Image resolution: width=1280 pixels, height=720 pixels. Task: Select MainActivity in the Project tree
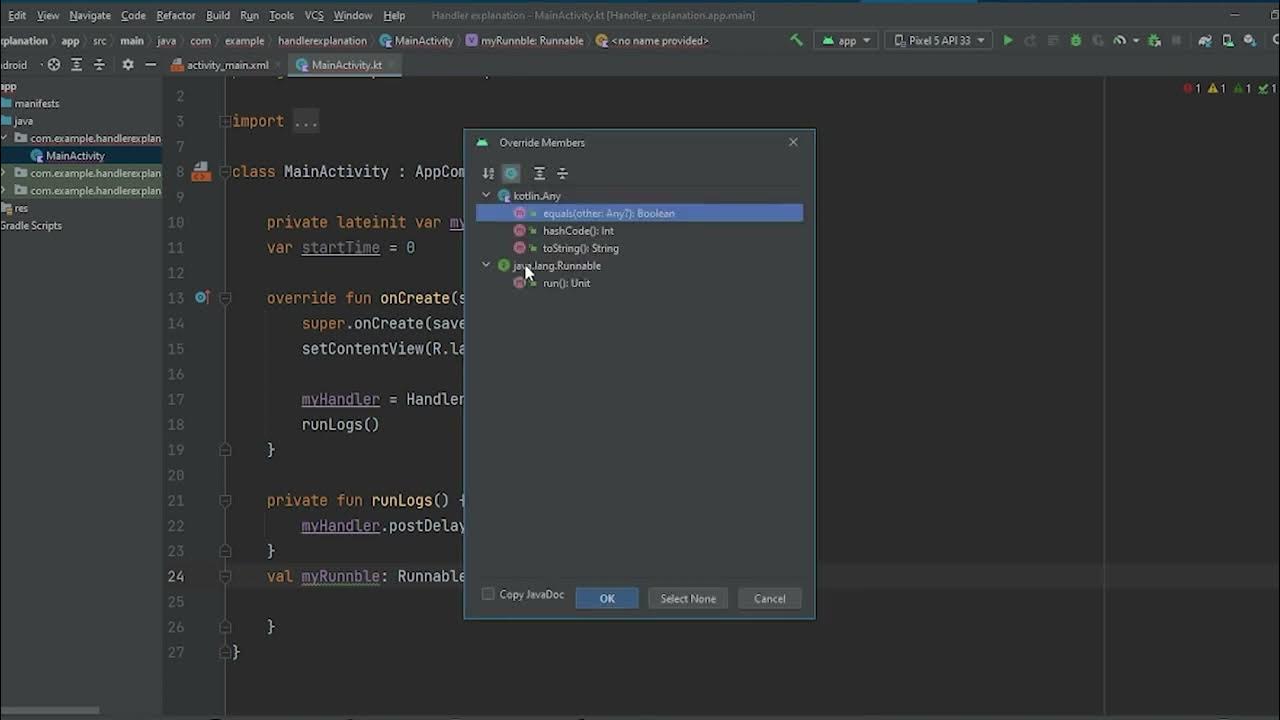(75, 156)
